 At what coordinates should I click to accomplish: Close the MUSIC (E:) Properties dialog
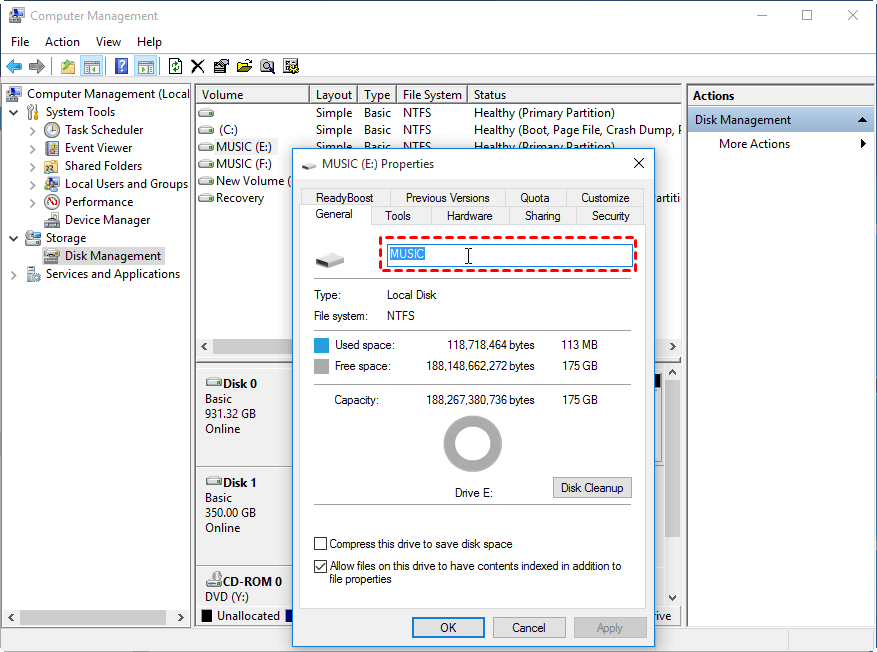pyautogui.click(x=639, y=163)
